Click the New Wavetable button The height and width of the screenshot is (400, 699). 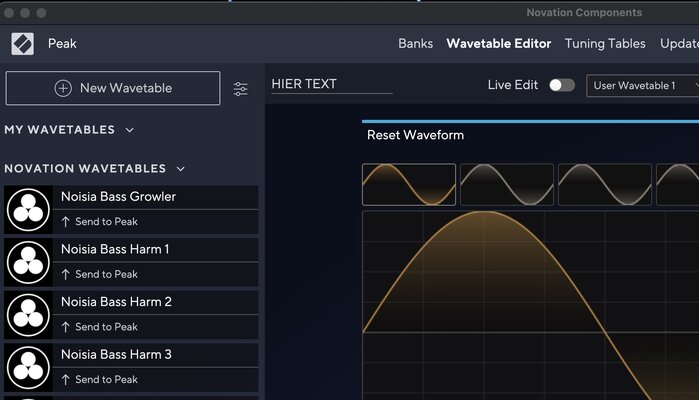tap(113, 88)
